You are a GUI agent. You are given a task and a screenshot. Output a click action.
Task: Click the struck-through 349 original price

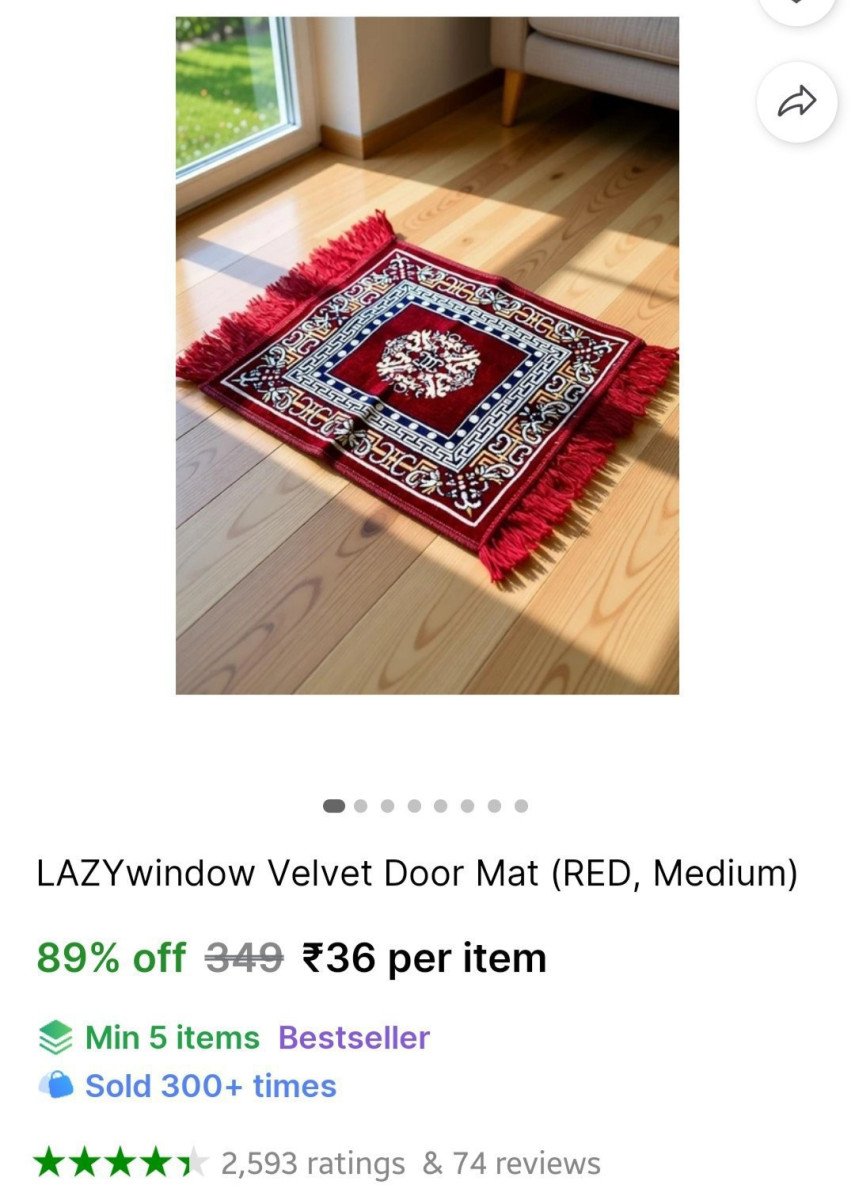[244, 958]
